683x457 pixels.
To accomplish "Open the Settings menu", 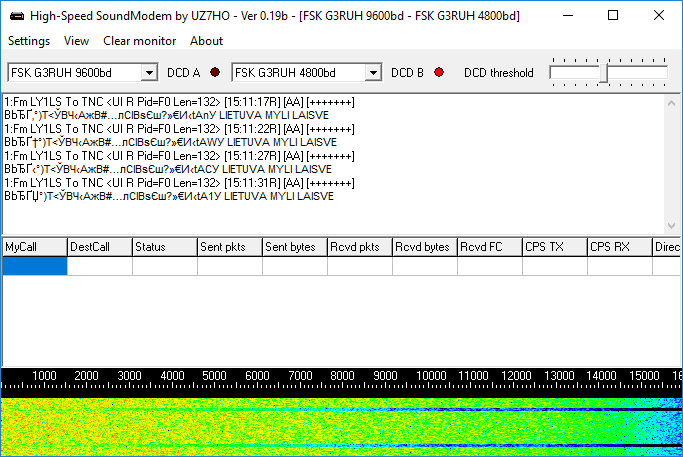I will pos(29,41).
